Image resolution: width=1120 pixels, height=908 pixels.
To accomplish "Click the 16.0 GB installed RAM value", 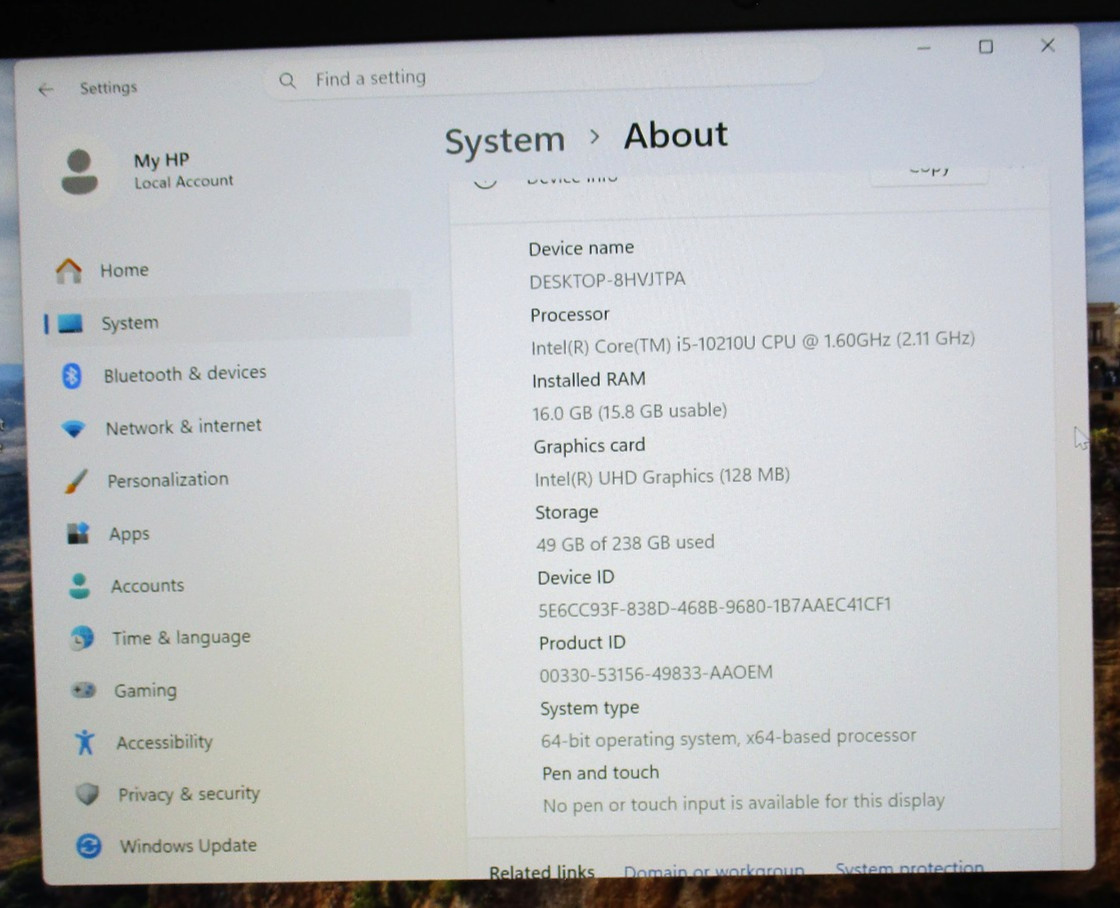I will 629,411.
